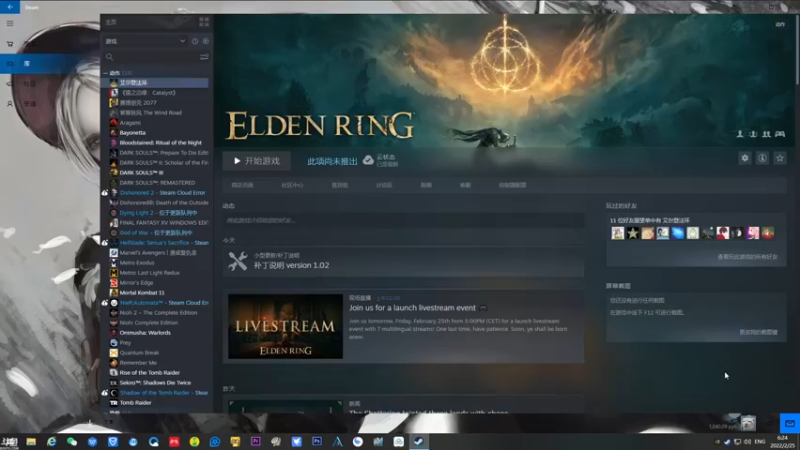
Task: Click the controller support icon on banner
Action: pyautogui.click(x=780, y=134)
